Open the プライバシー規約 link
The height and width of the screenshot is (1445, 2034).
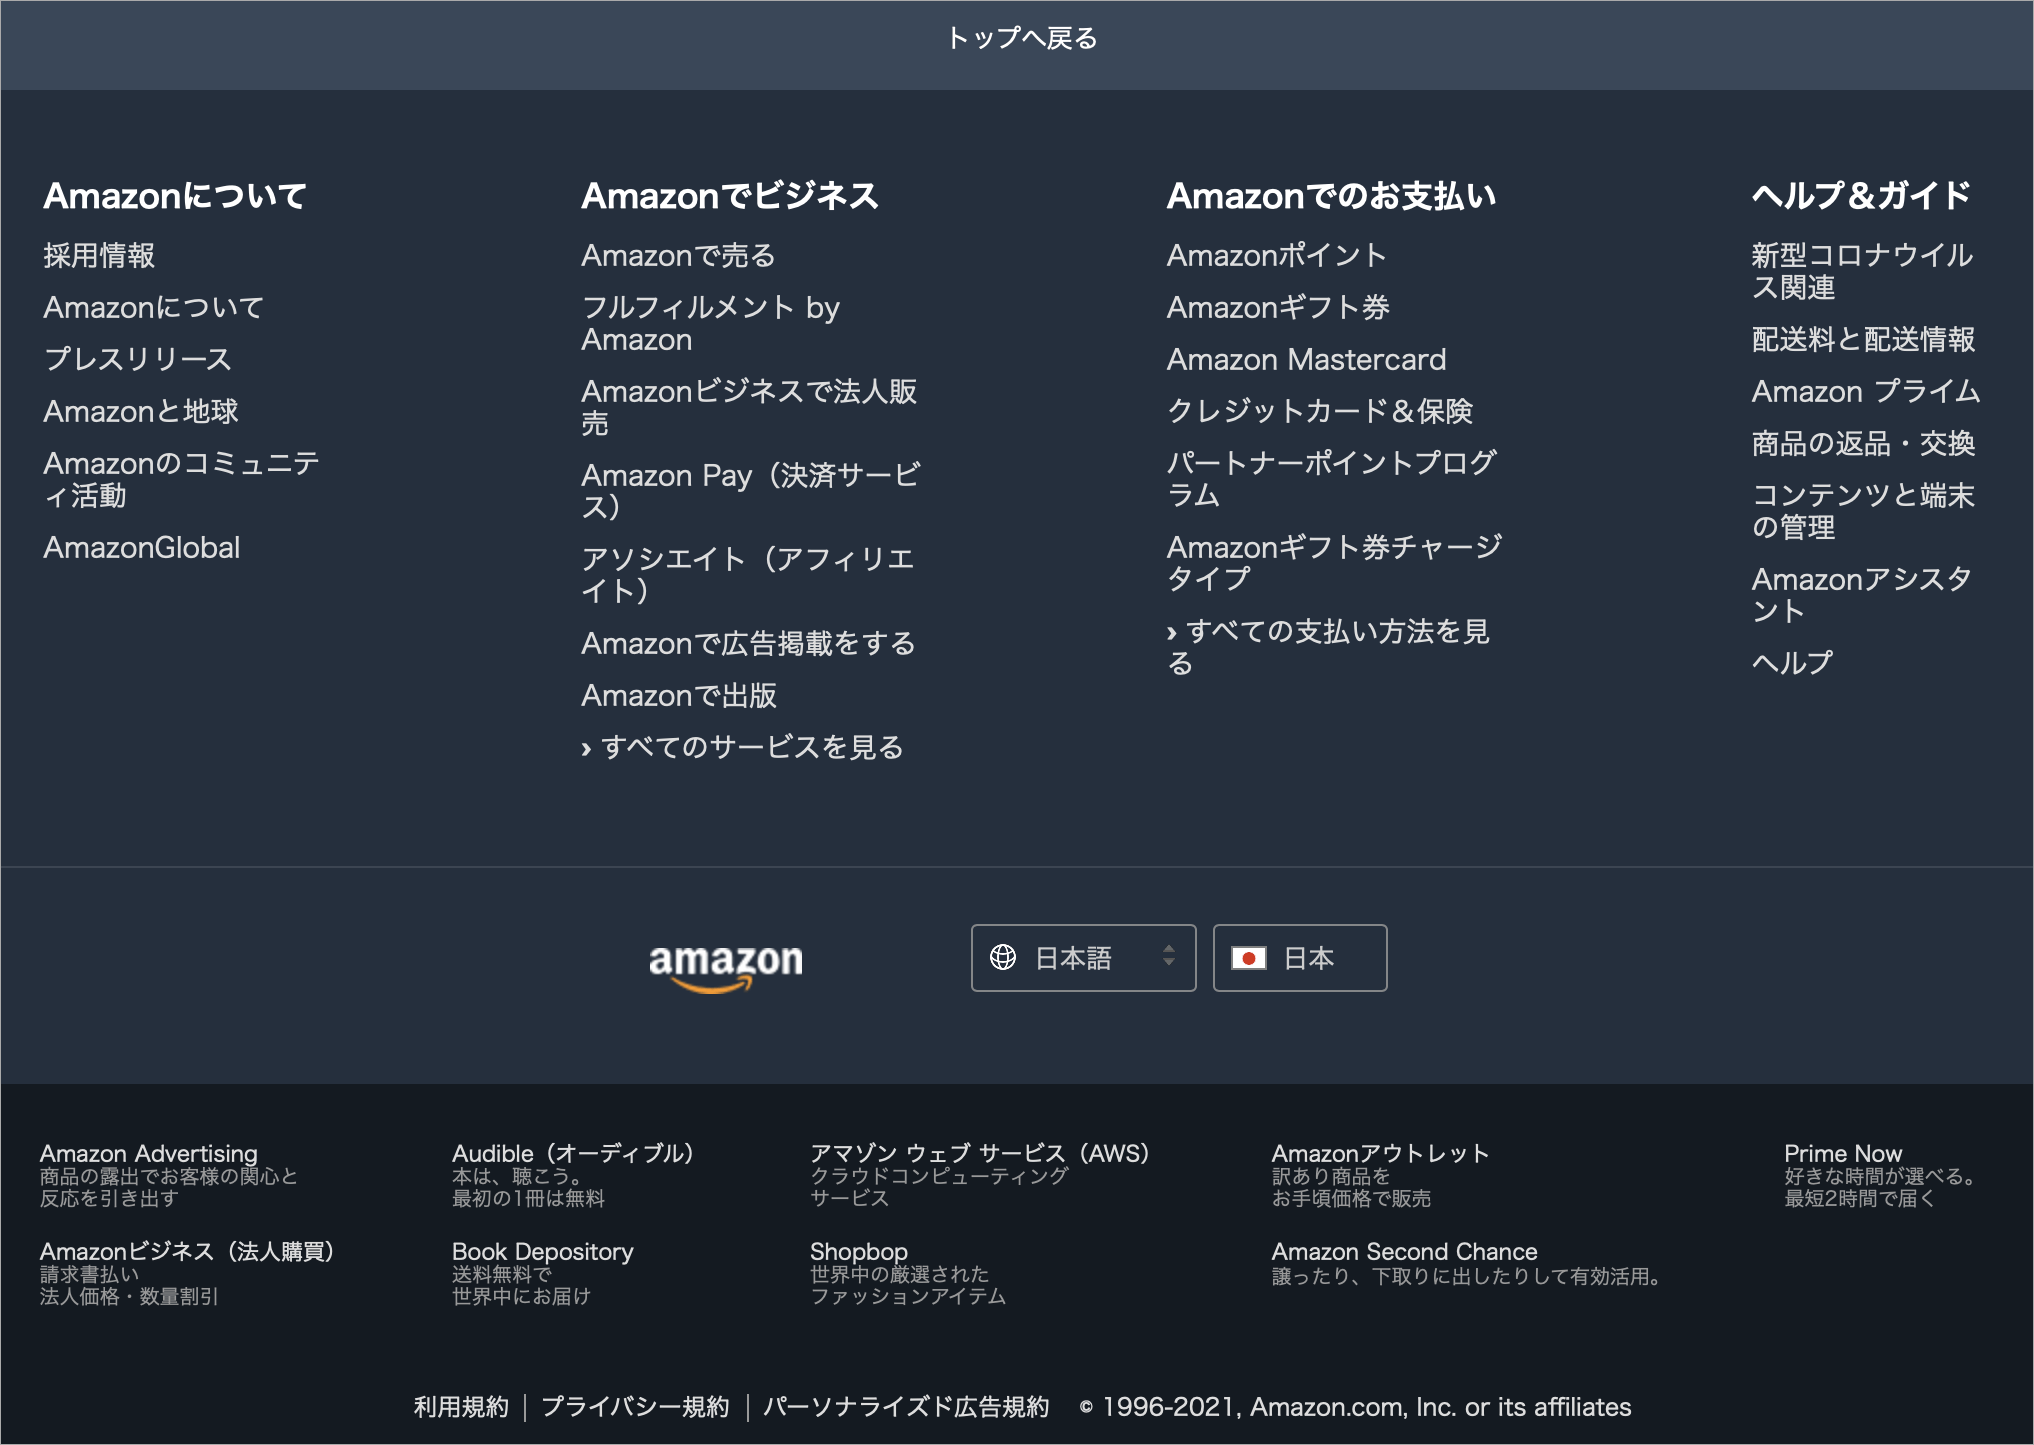[635, 1408]
